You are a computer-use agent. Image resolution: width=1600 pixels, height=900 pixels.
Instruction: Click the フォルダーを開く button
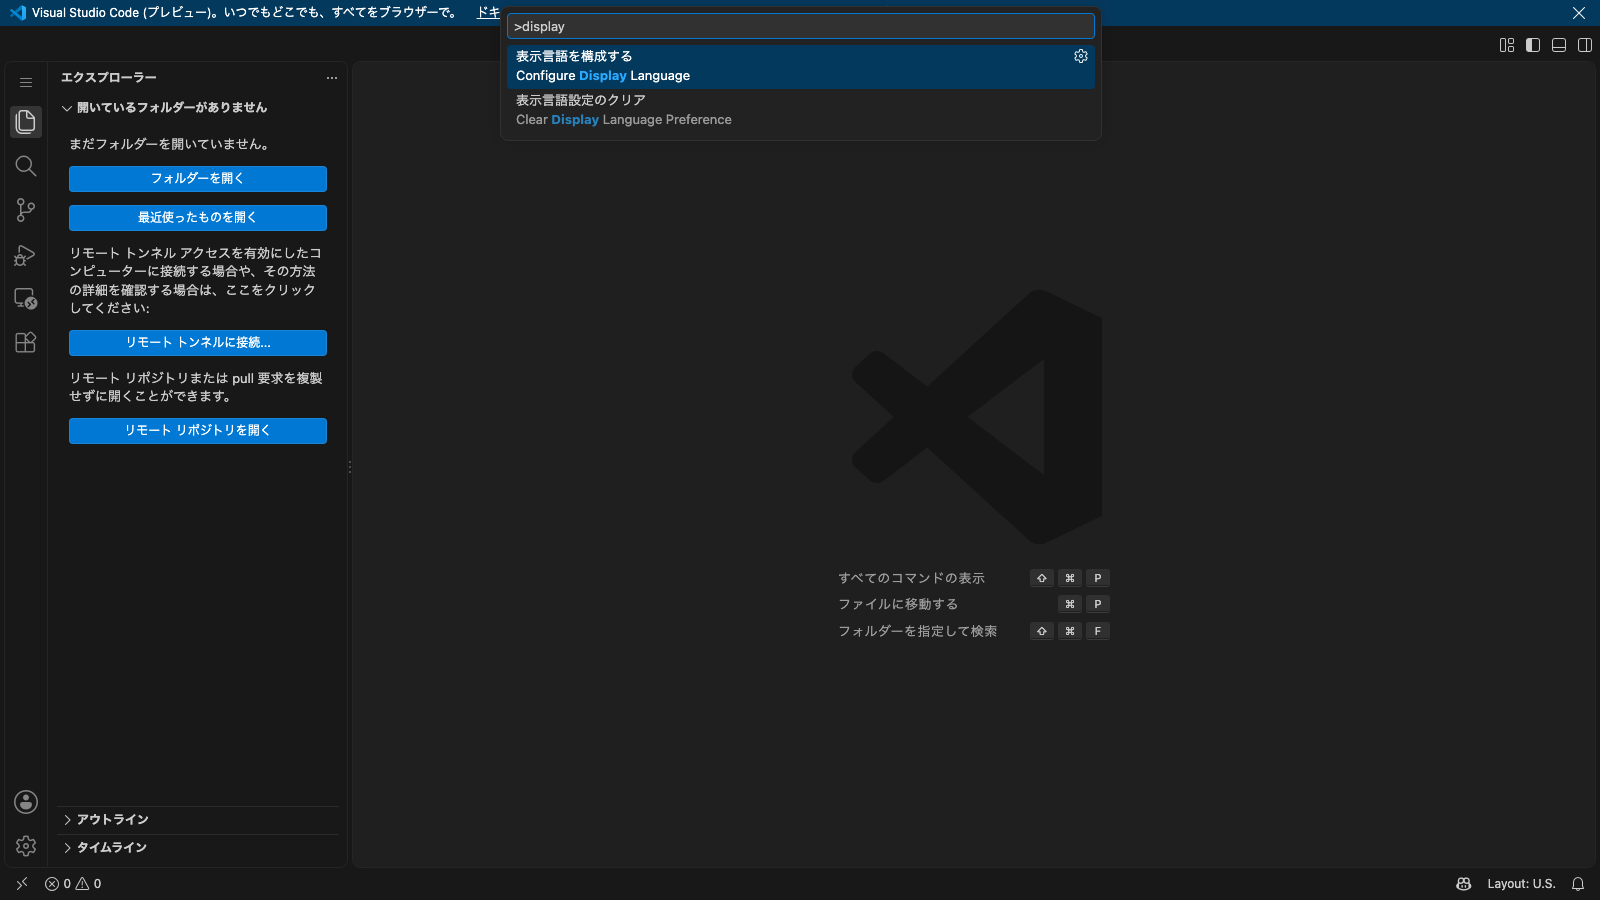198,179
